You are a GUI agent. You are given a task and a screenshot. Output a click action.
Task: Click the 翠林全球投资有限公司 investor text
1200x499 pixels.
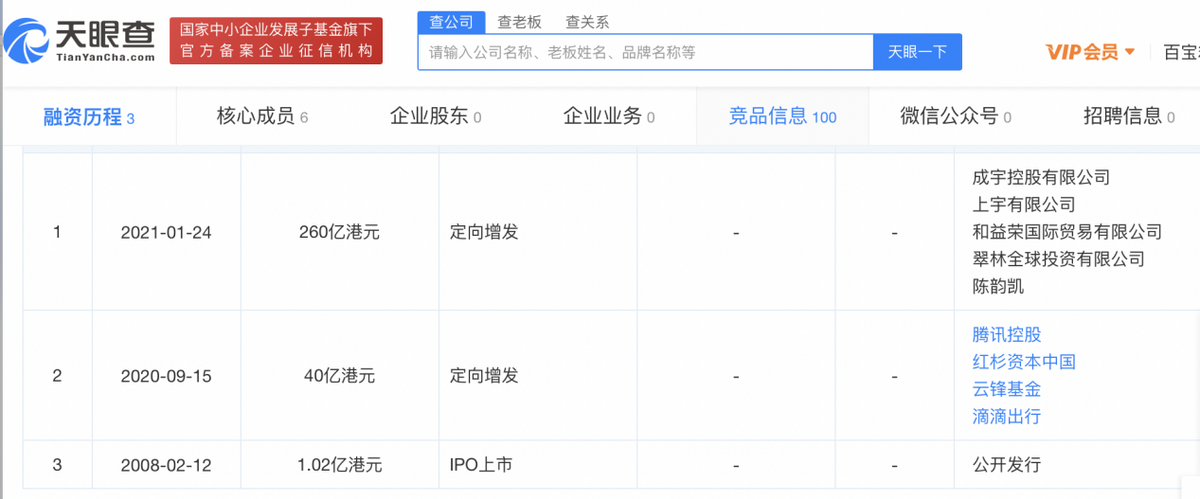(1058, 259)
